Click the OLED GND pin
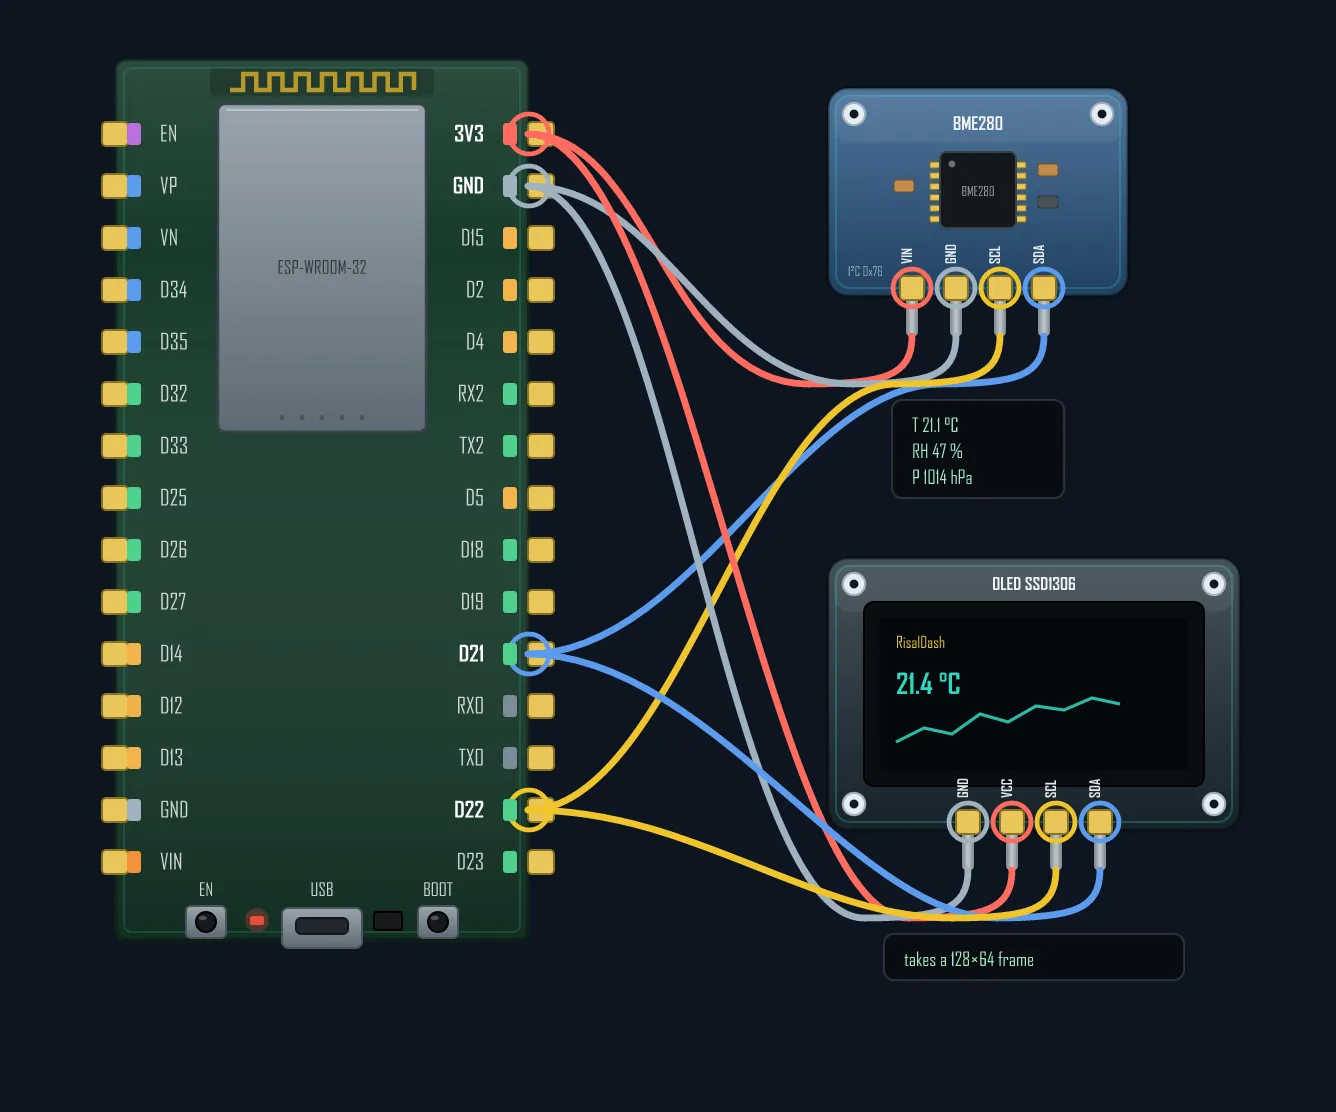This screenshot has height=1112, width=1336. tap(967, 822)
